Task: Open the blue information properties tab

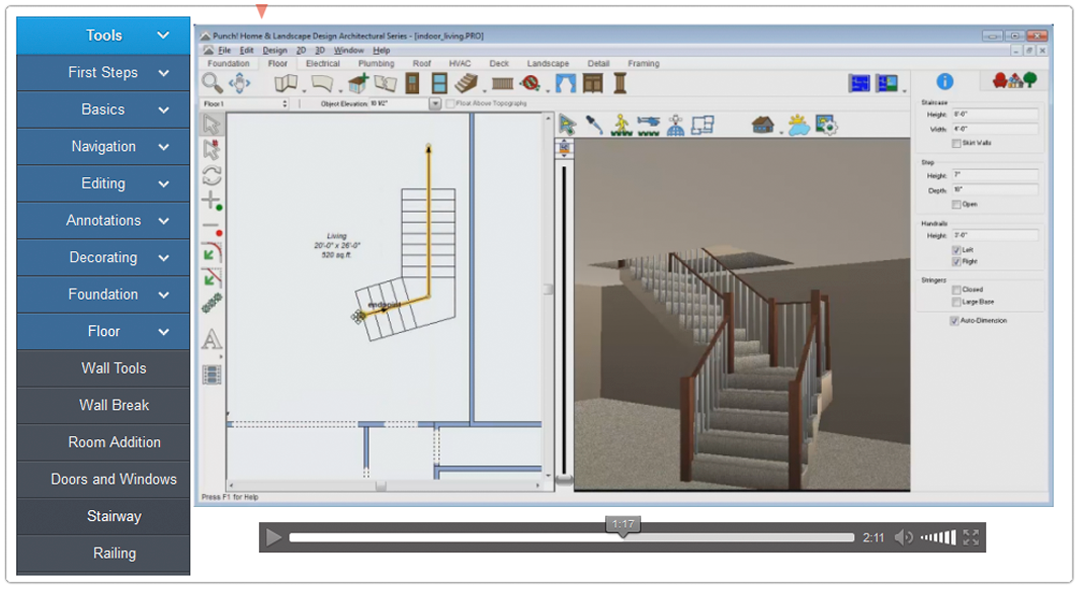Action: tap(943, 82)
